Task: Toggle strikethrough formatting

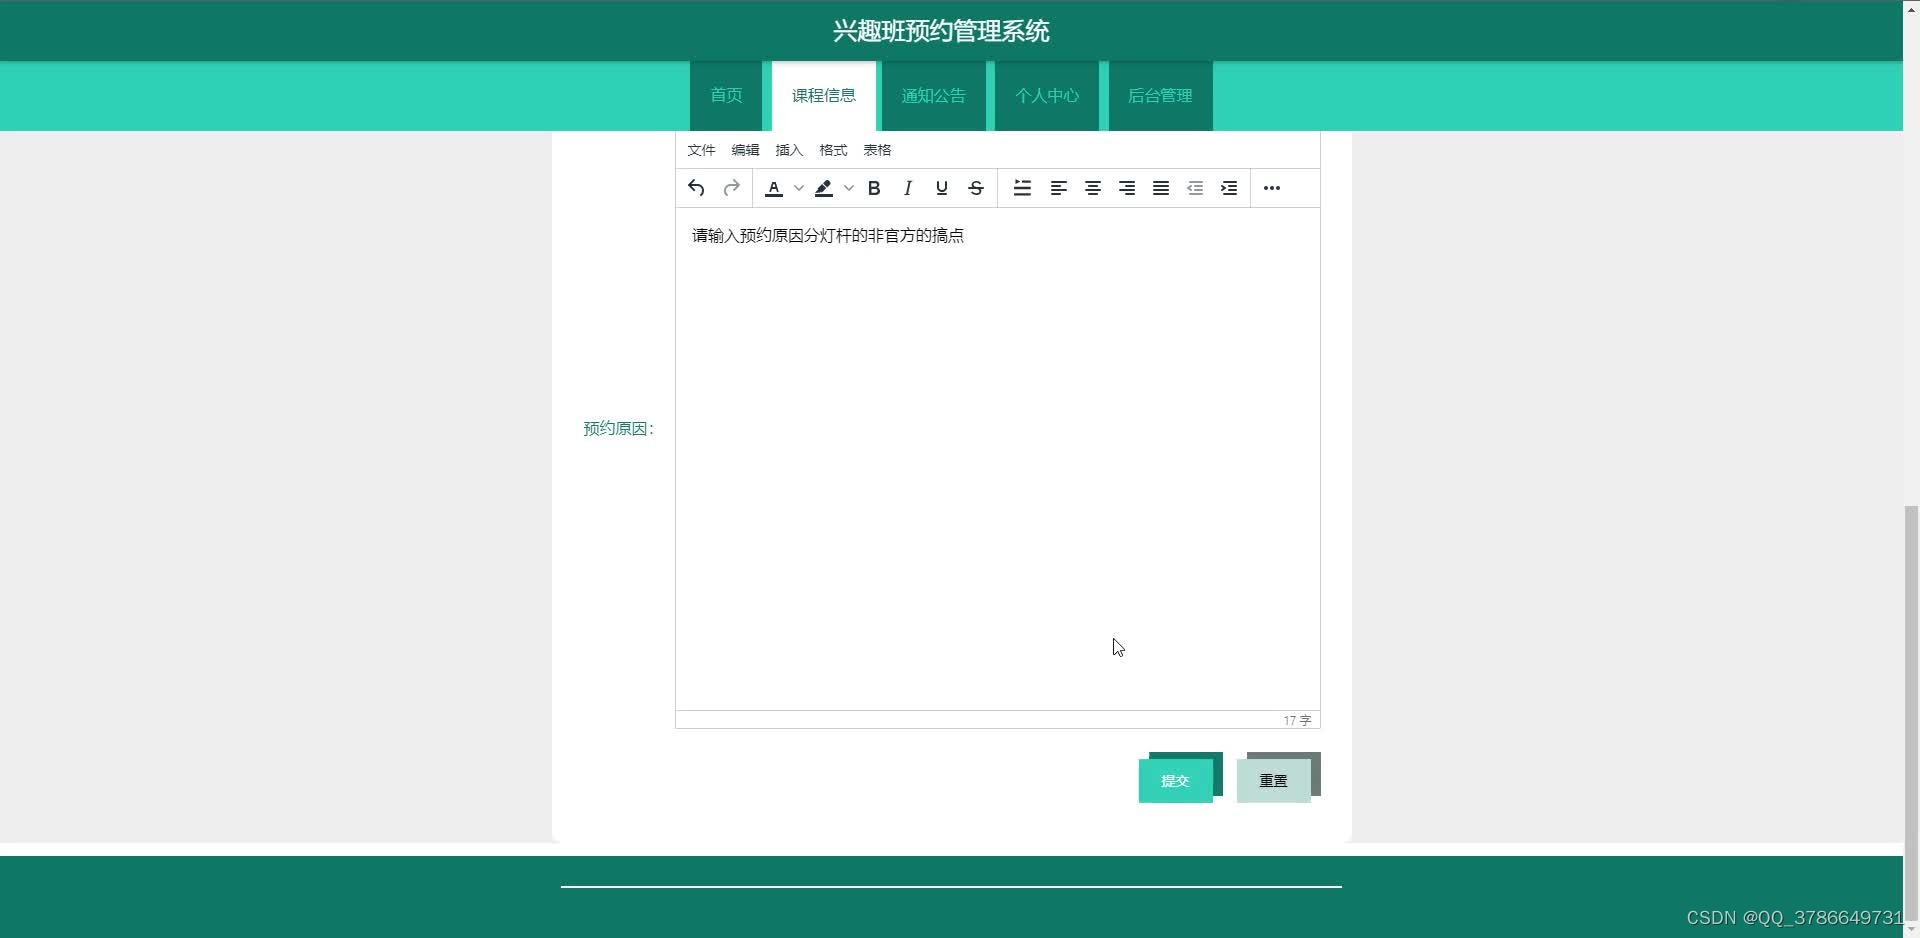Action: point(976,188)
